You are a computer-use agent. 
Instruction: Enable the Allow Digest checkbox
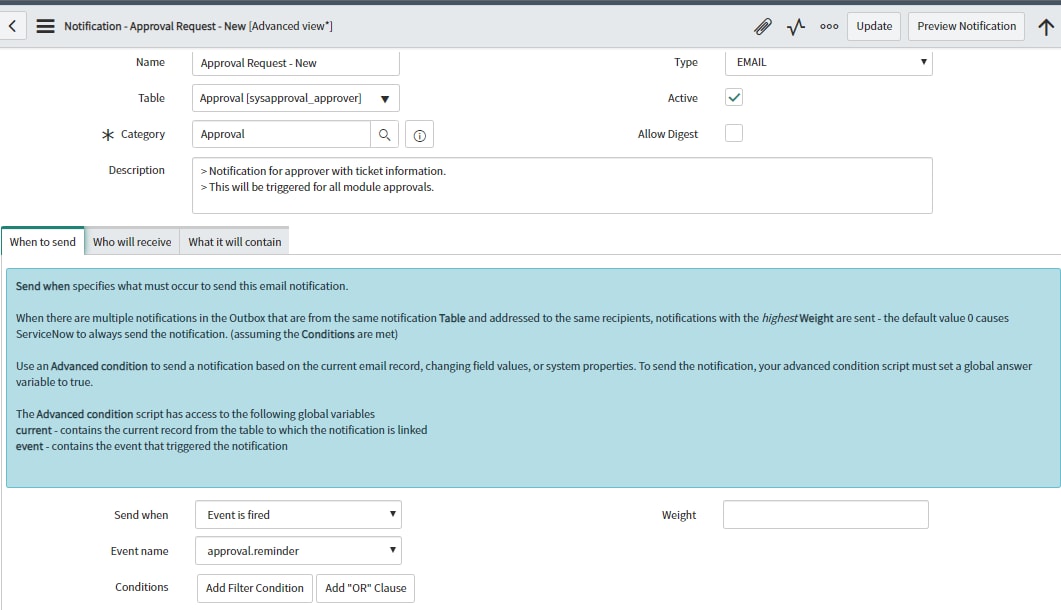click(x=734, y=133)
